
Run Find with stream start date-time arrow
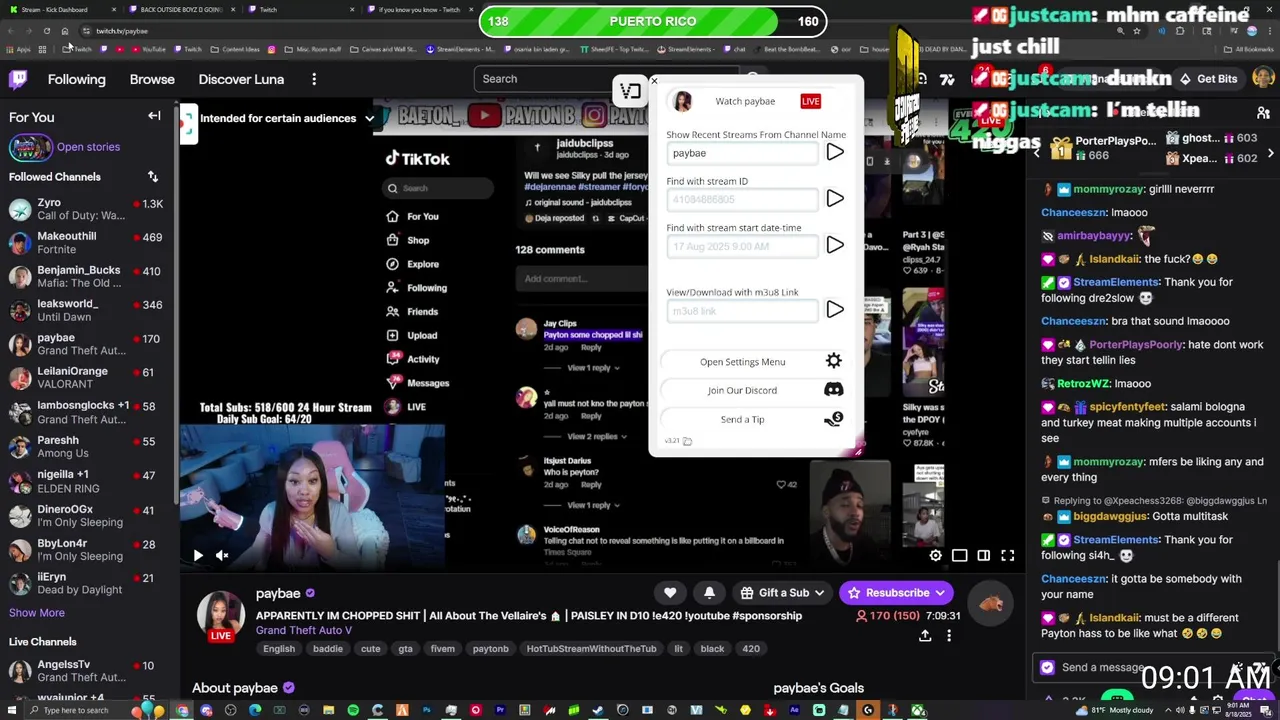pos(835,245)
